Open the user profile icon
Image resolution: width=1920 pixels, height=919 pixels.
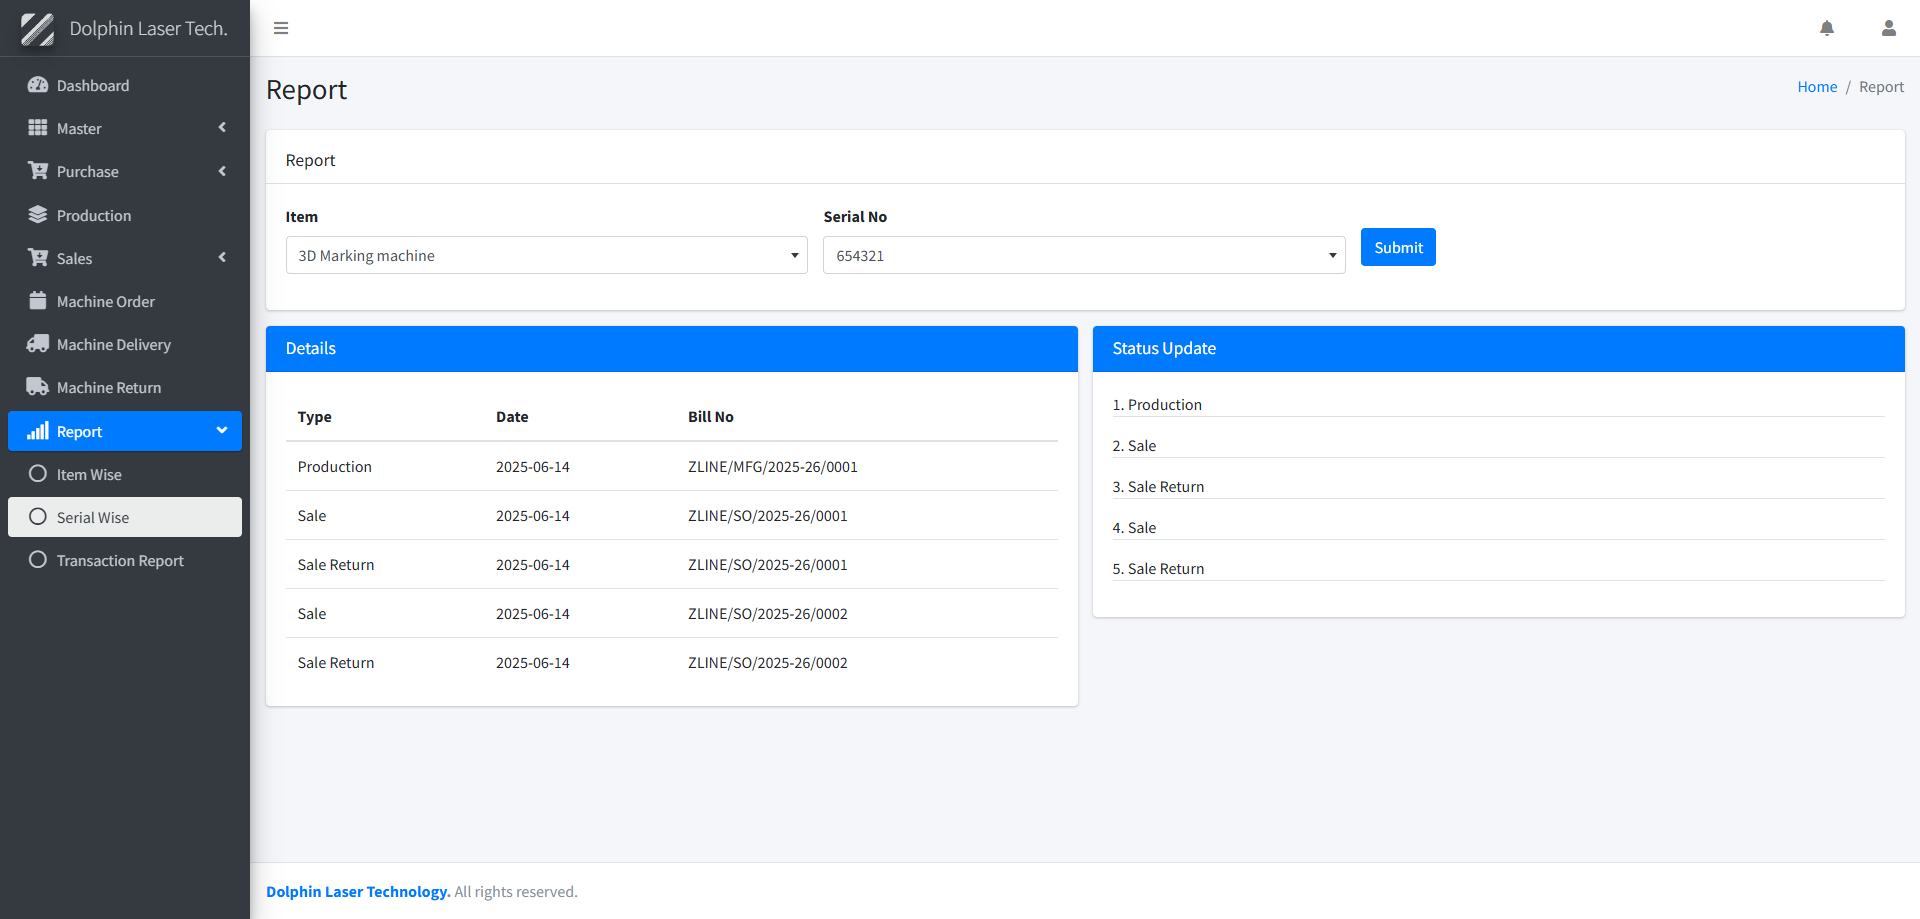click(1888, 28)
